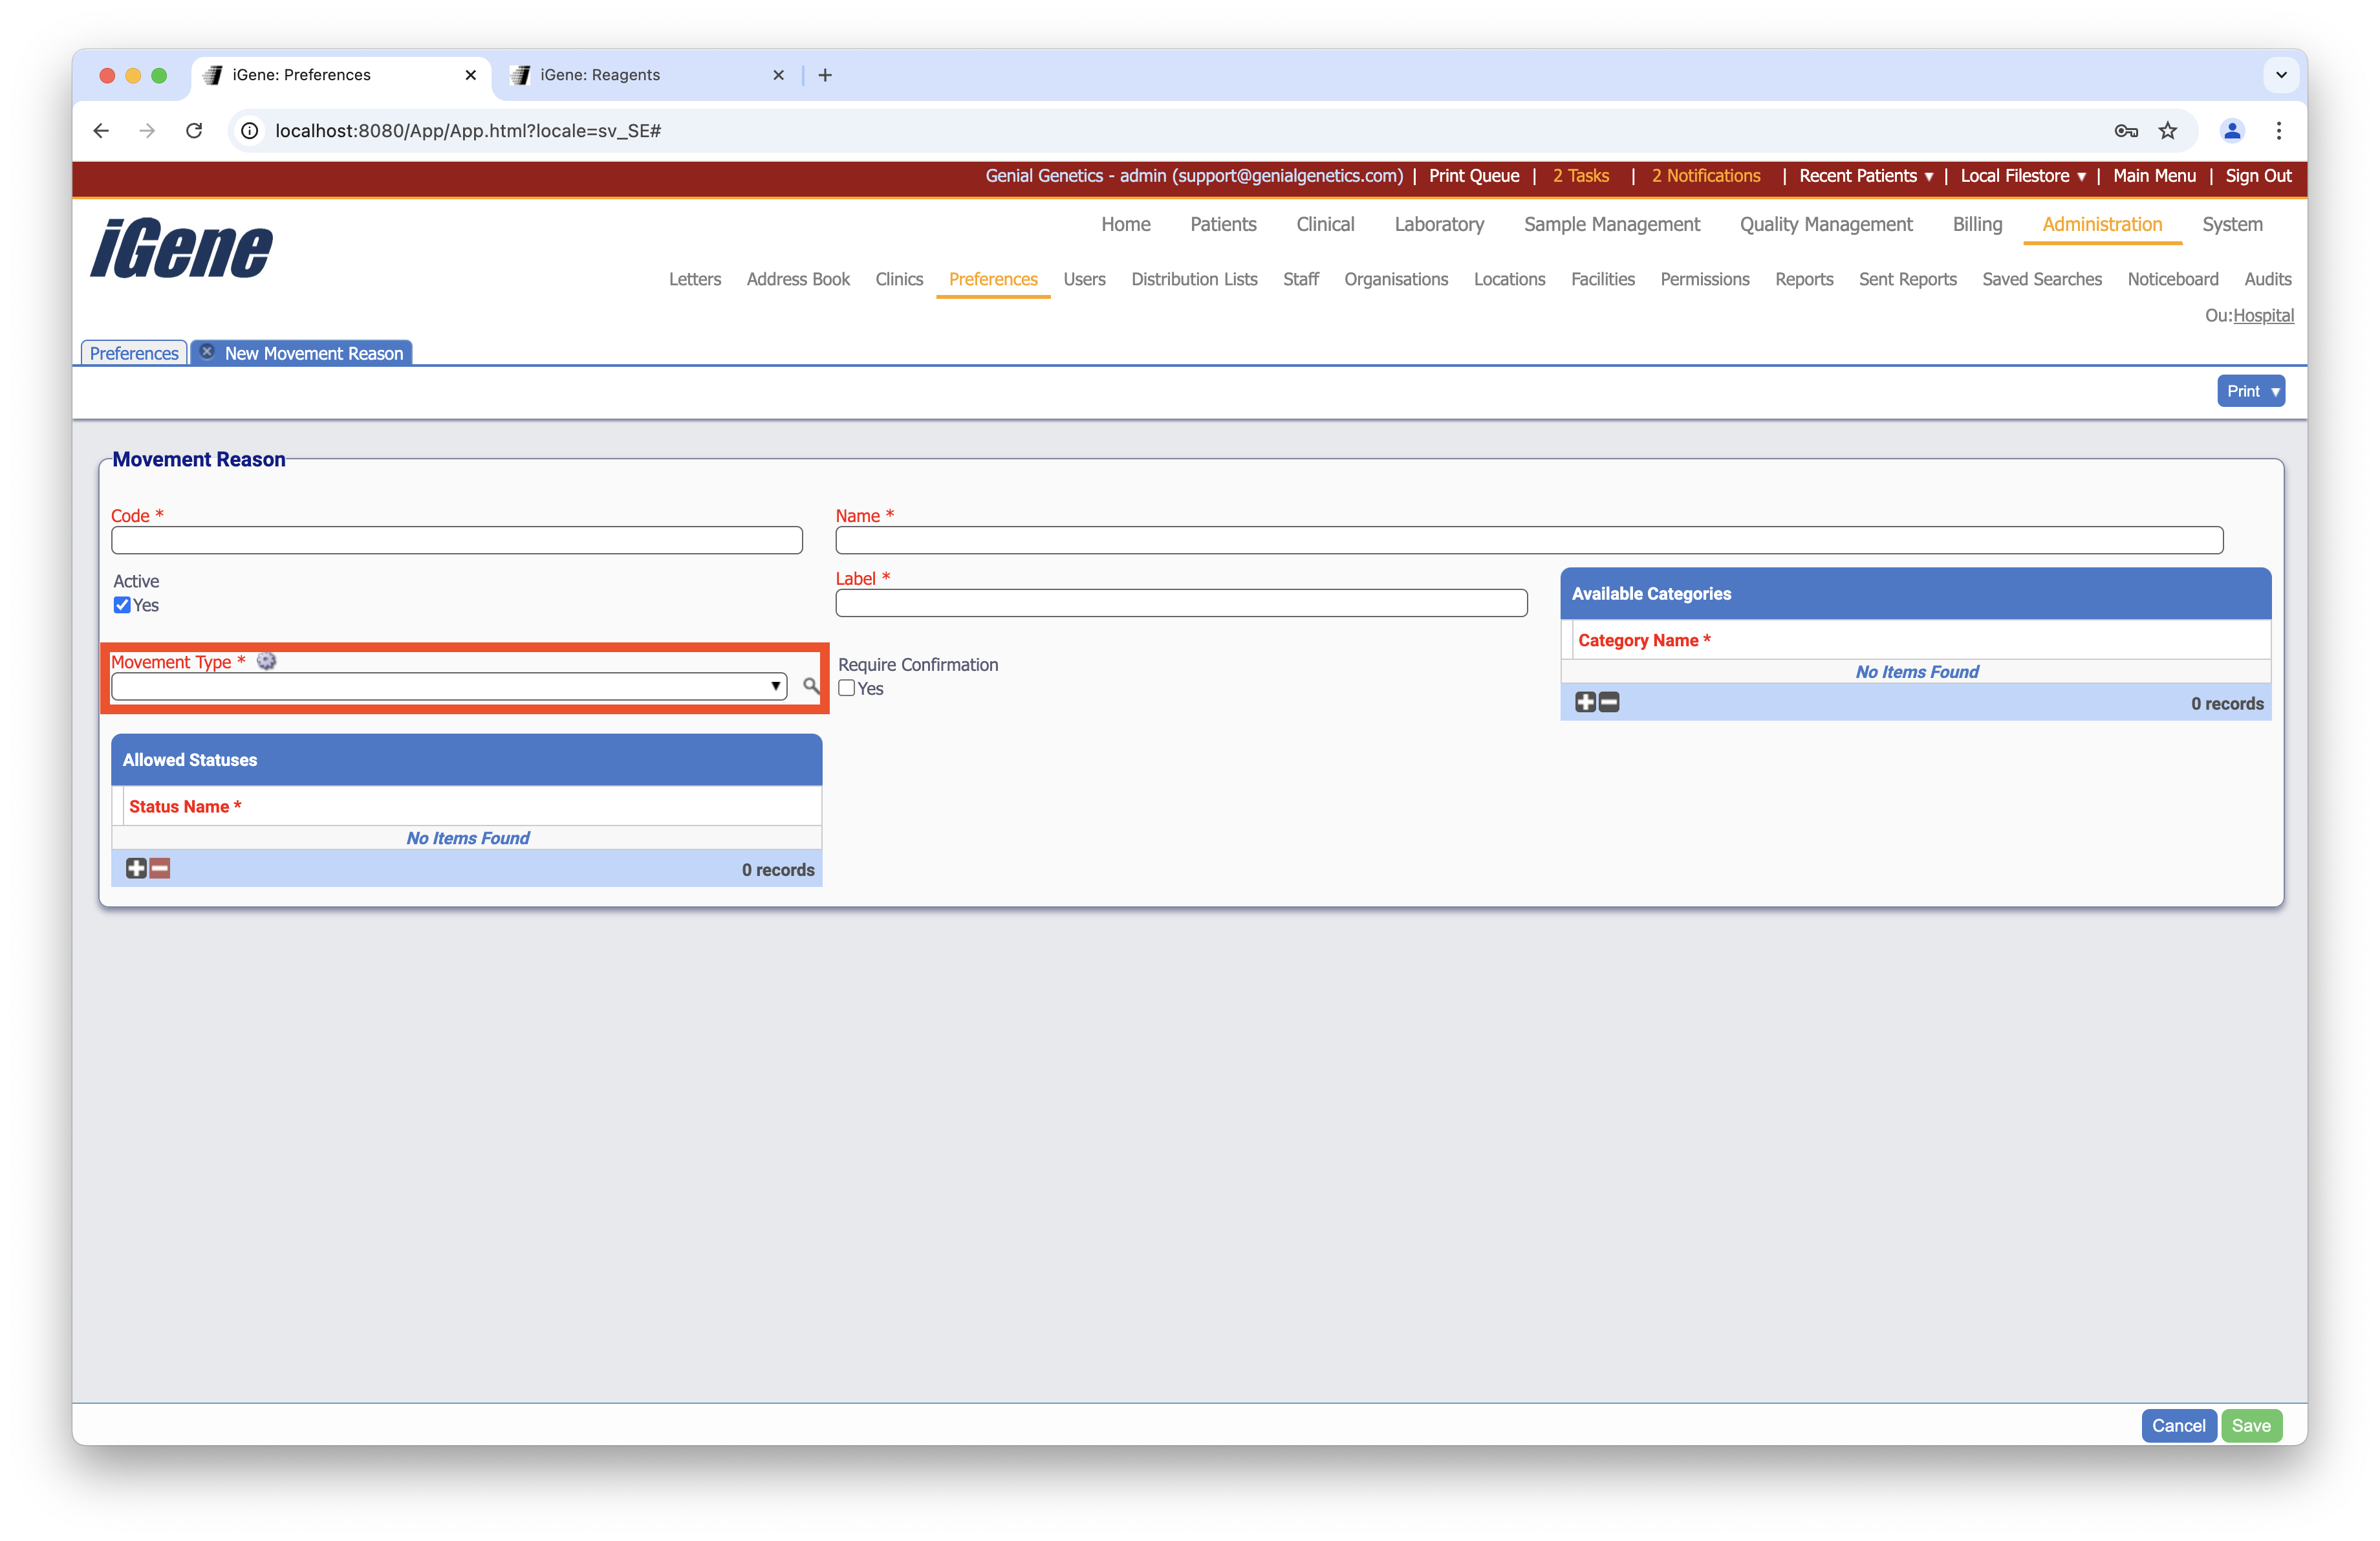This screenshot has height=1541, width=2380.
Task: Add row in Available Categories table
Action: pos(1585,702)
